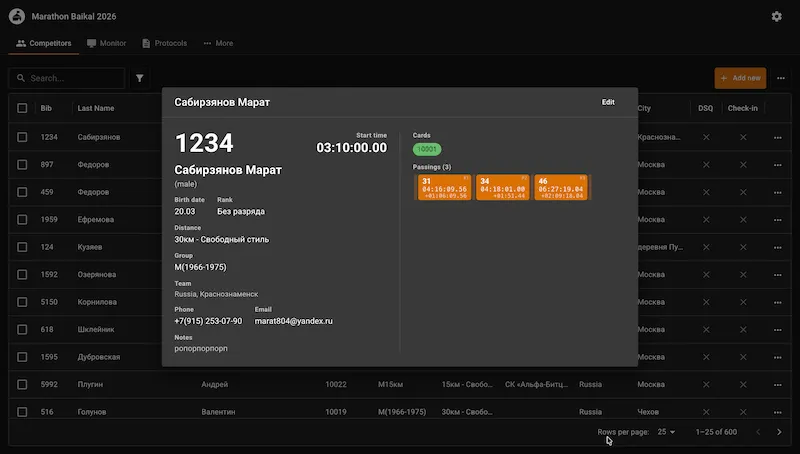
Task: Check the row checkbox for bib 1595
Action: pyautogui.click(x=22, y=357)
